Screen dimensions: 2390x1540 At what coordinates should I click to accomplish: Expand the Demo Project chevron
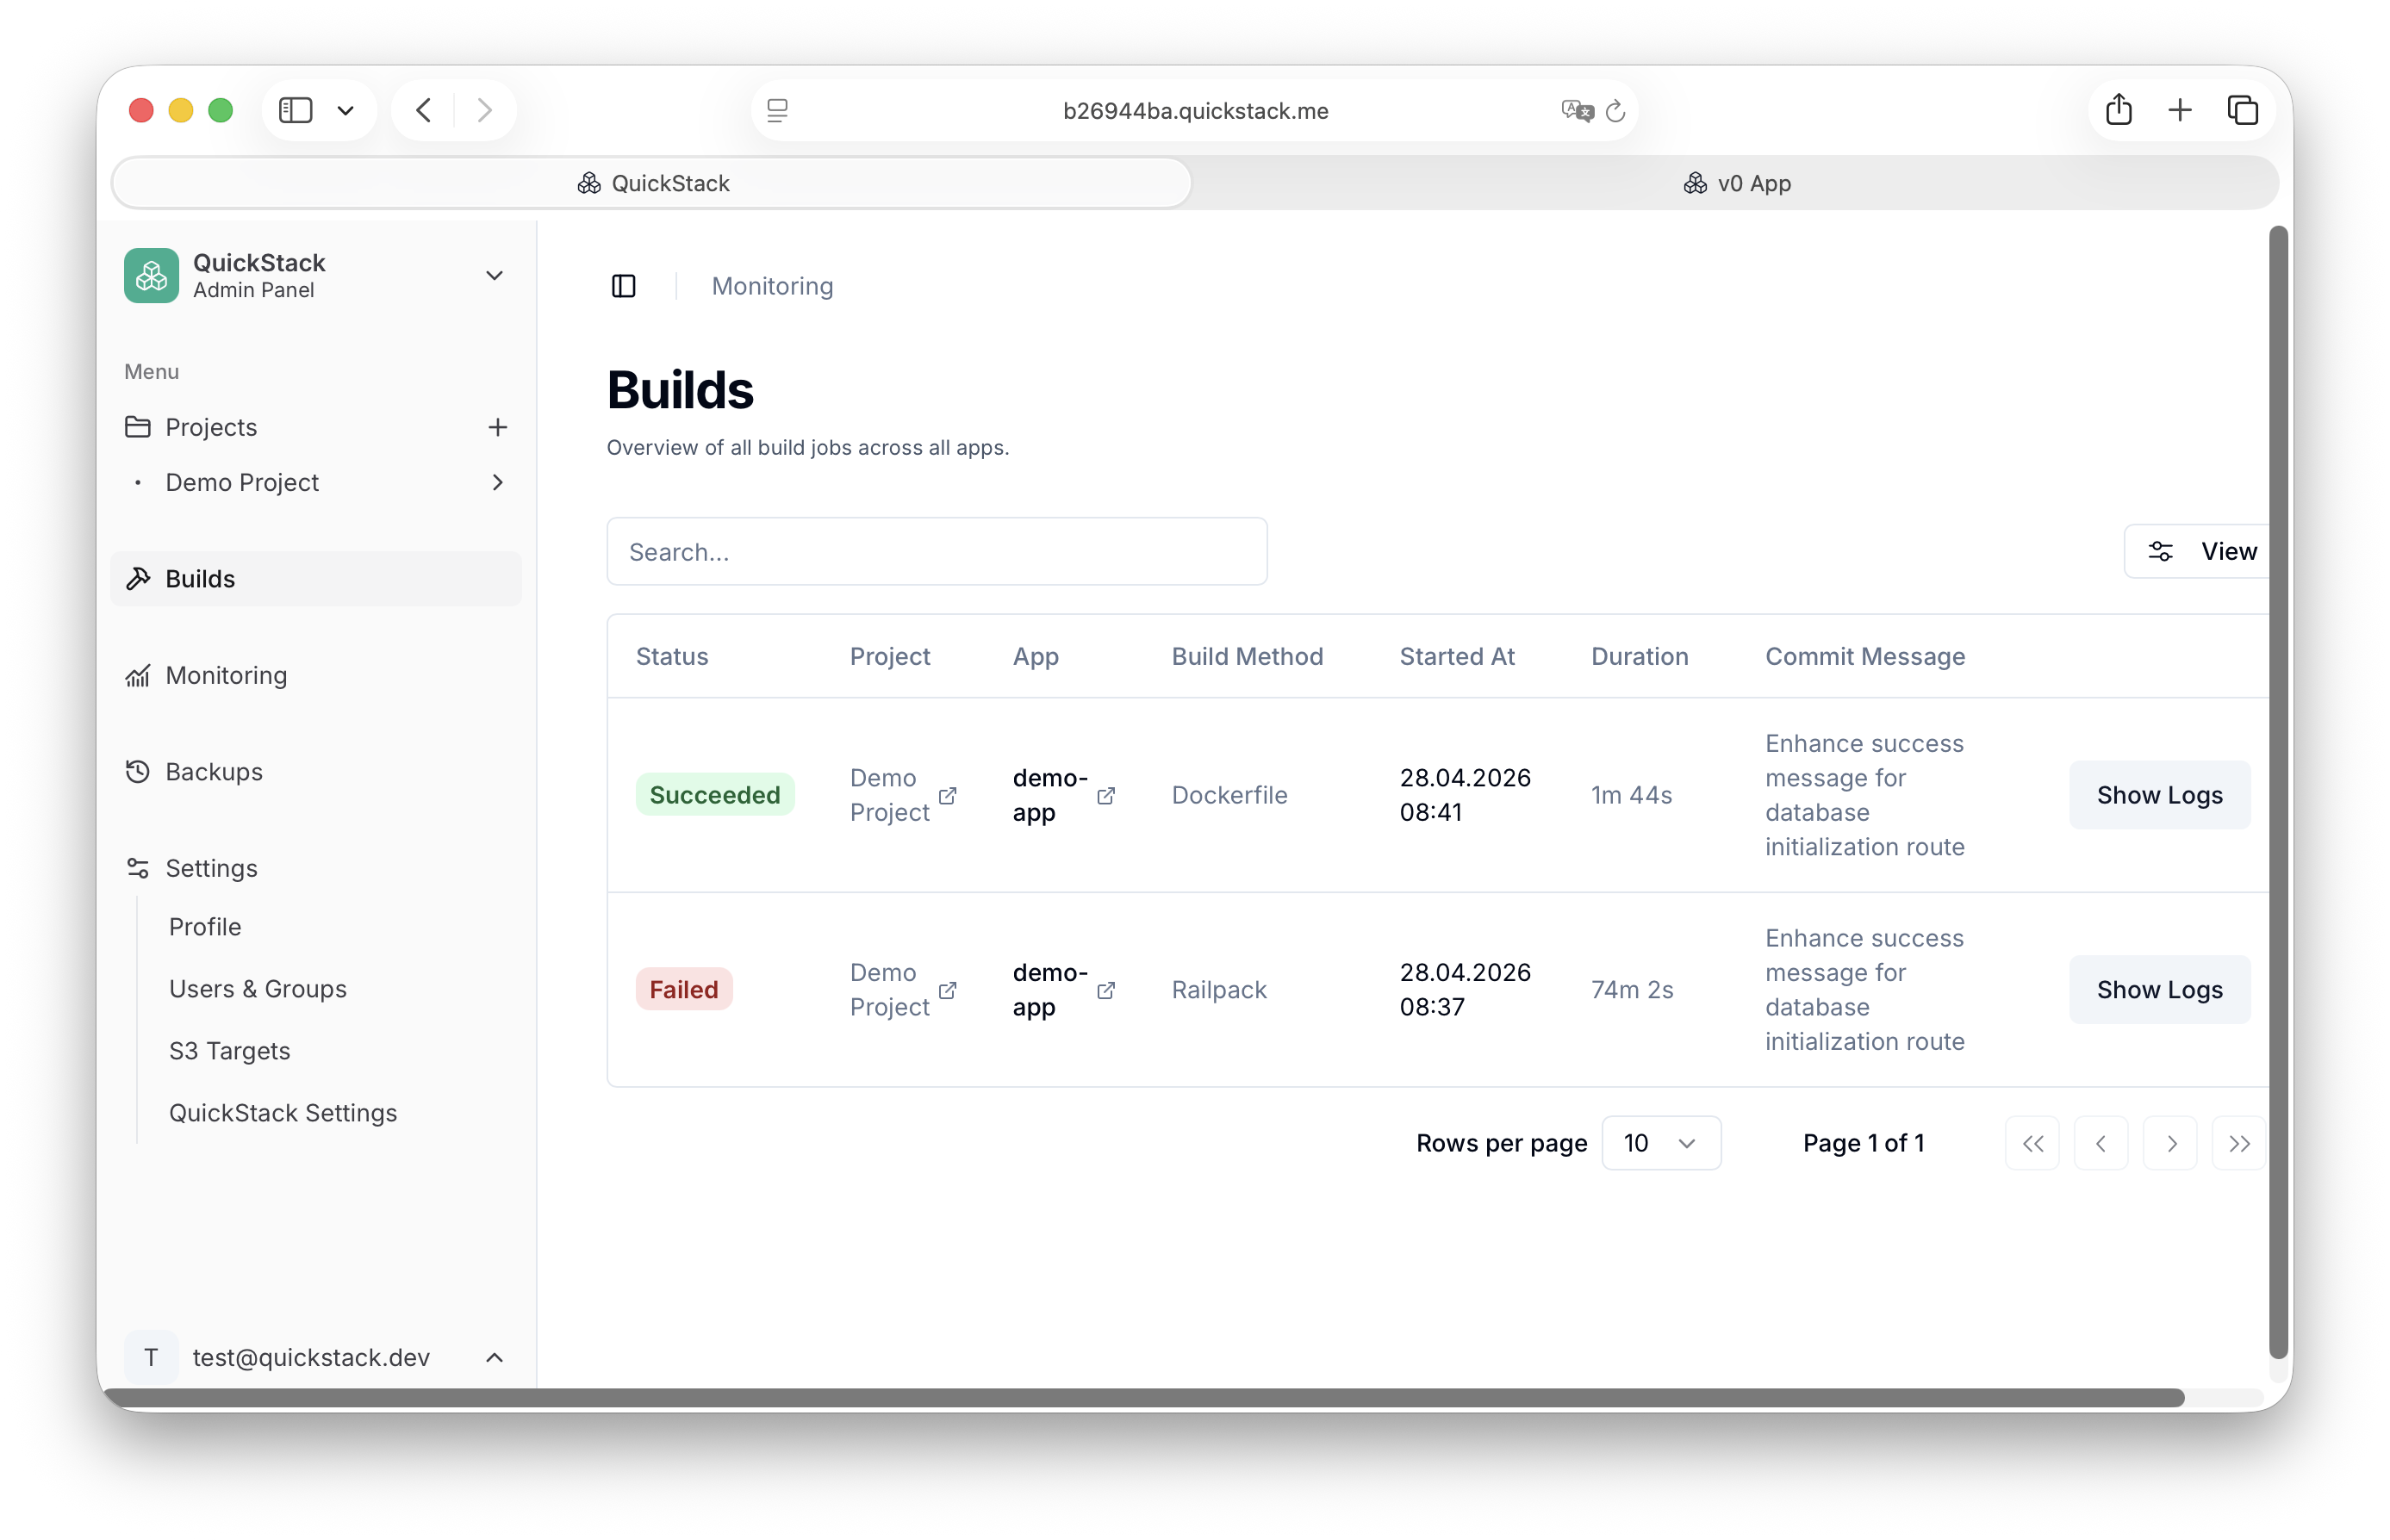pyautogui.click(x=497, y=483)
